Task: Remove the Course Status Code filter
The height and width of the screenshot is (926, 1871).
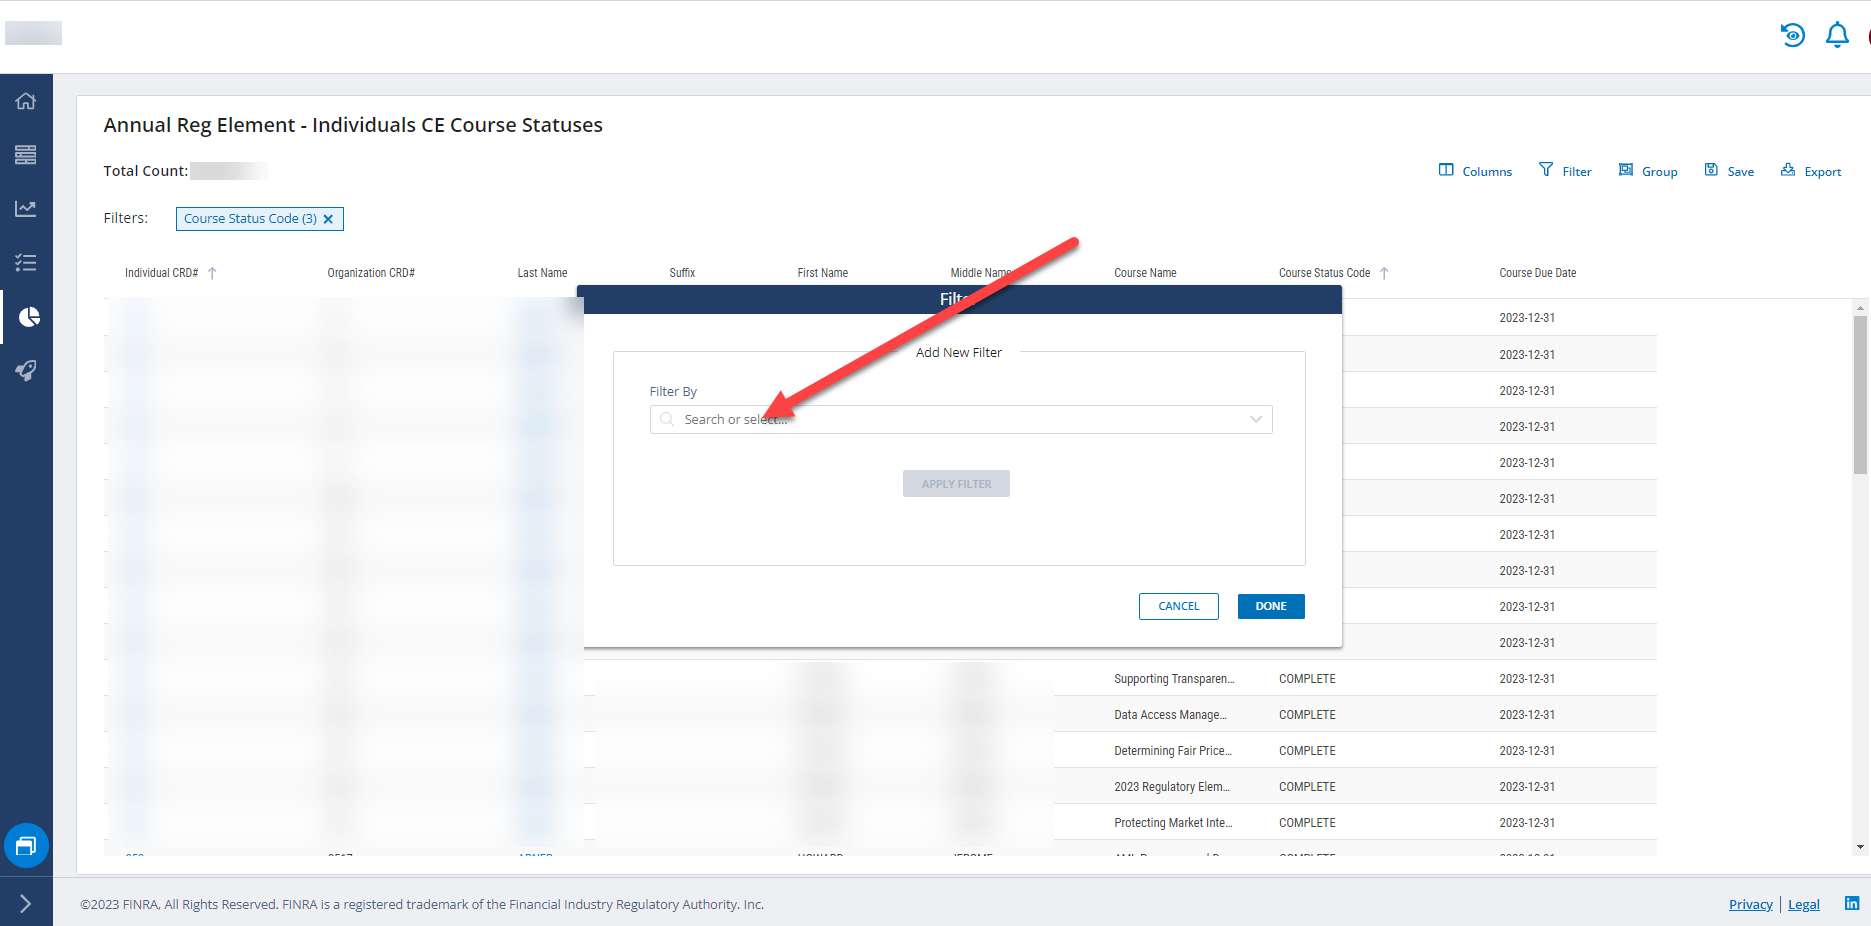Action: click(x=328, y=219)
